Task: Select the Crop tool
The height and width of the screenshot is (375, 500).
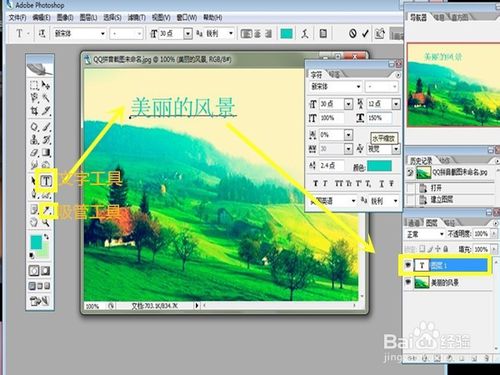Action: (x=34, y=110)
